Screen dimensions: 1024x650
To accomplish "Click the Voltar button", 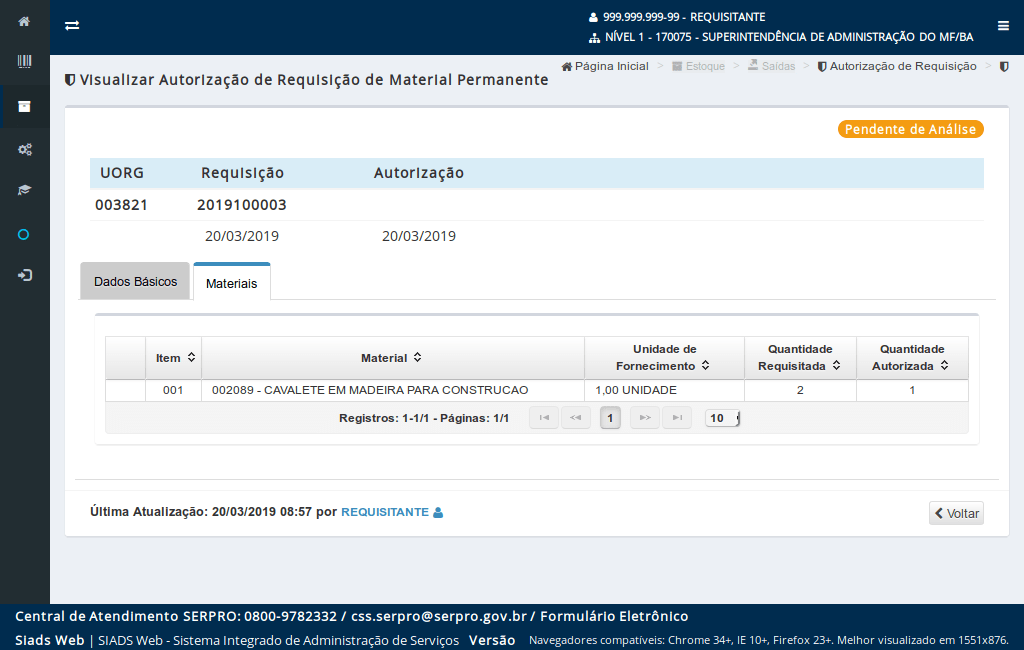I will (x=956, y=513).
